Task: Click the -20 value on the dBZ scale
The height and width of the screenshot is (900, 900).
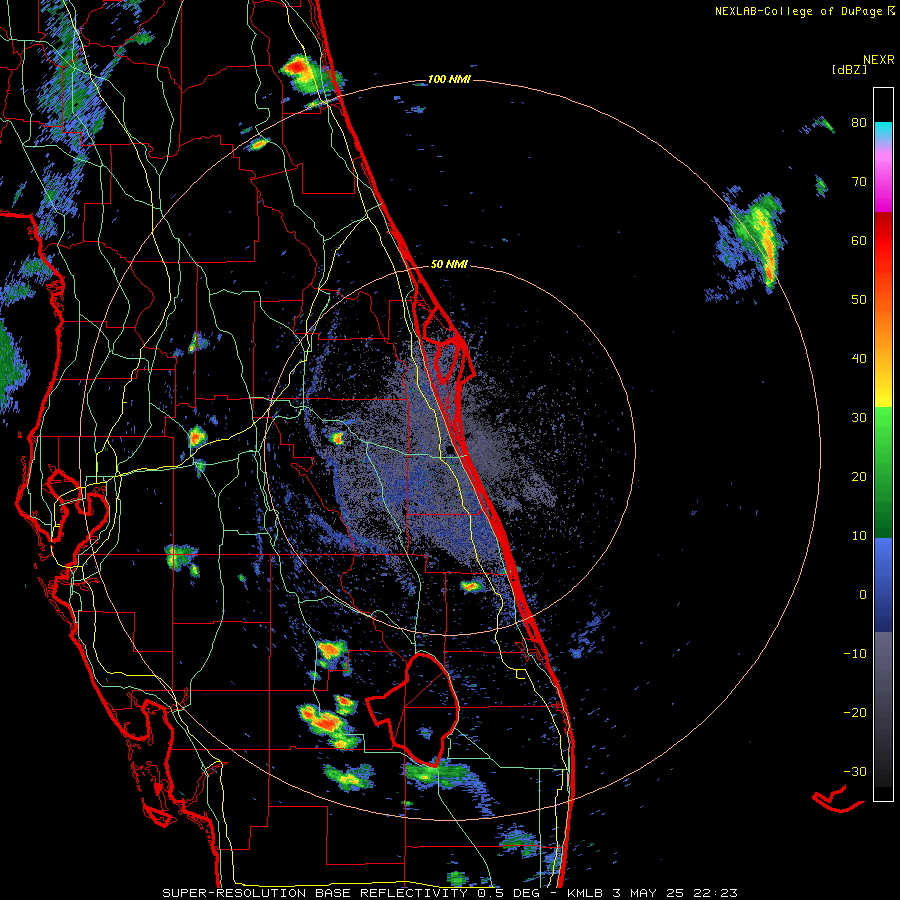Action: point(855,712)
